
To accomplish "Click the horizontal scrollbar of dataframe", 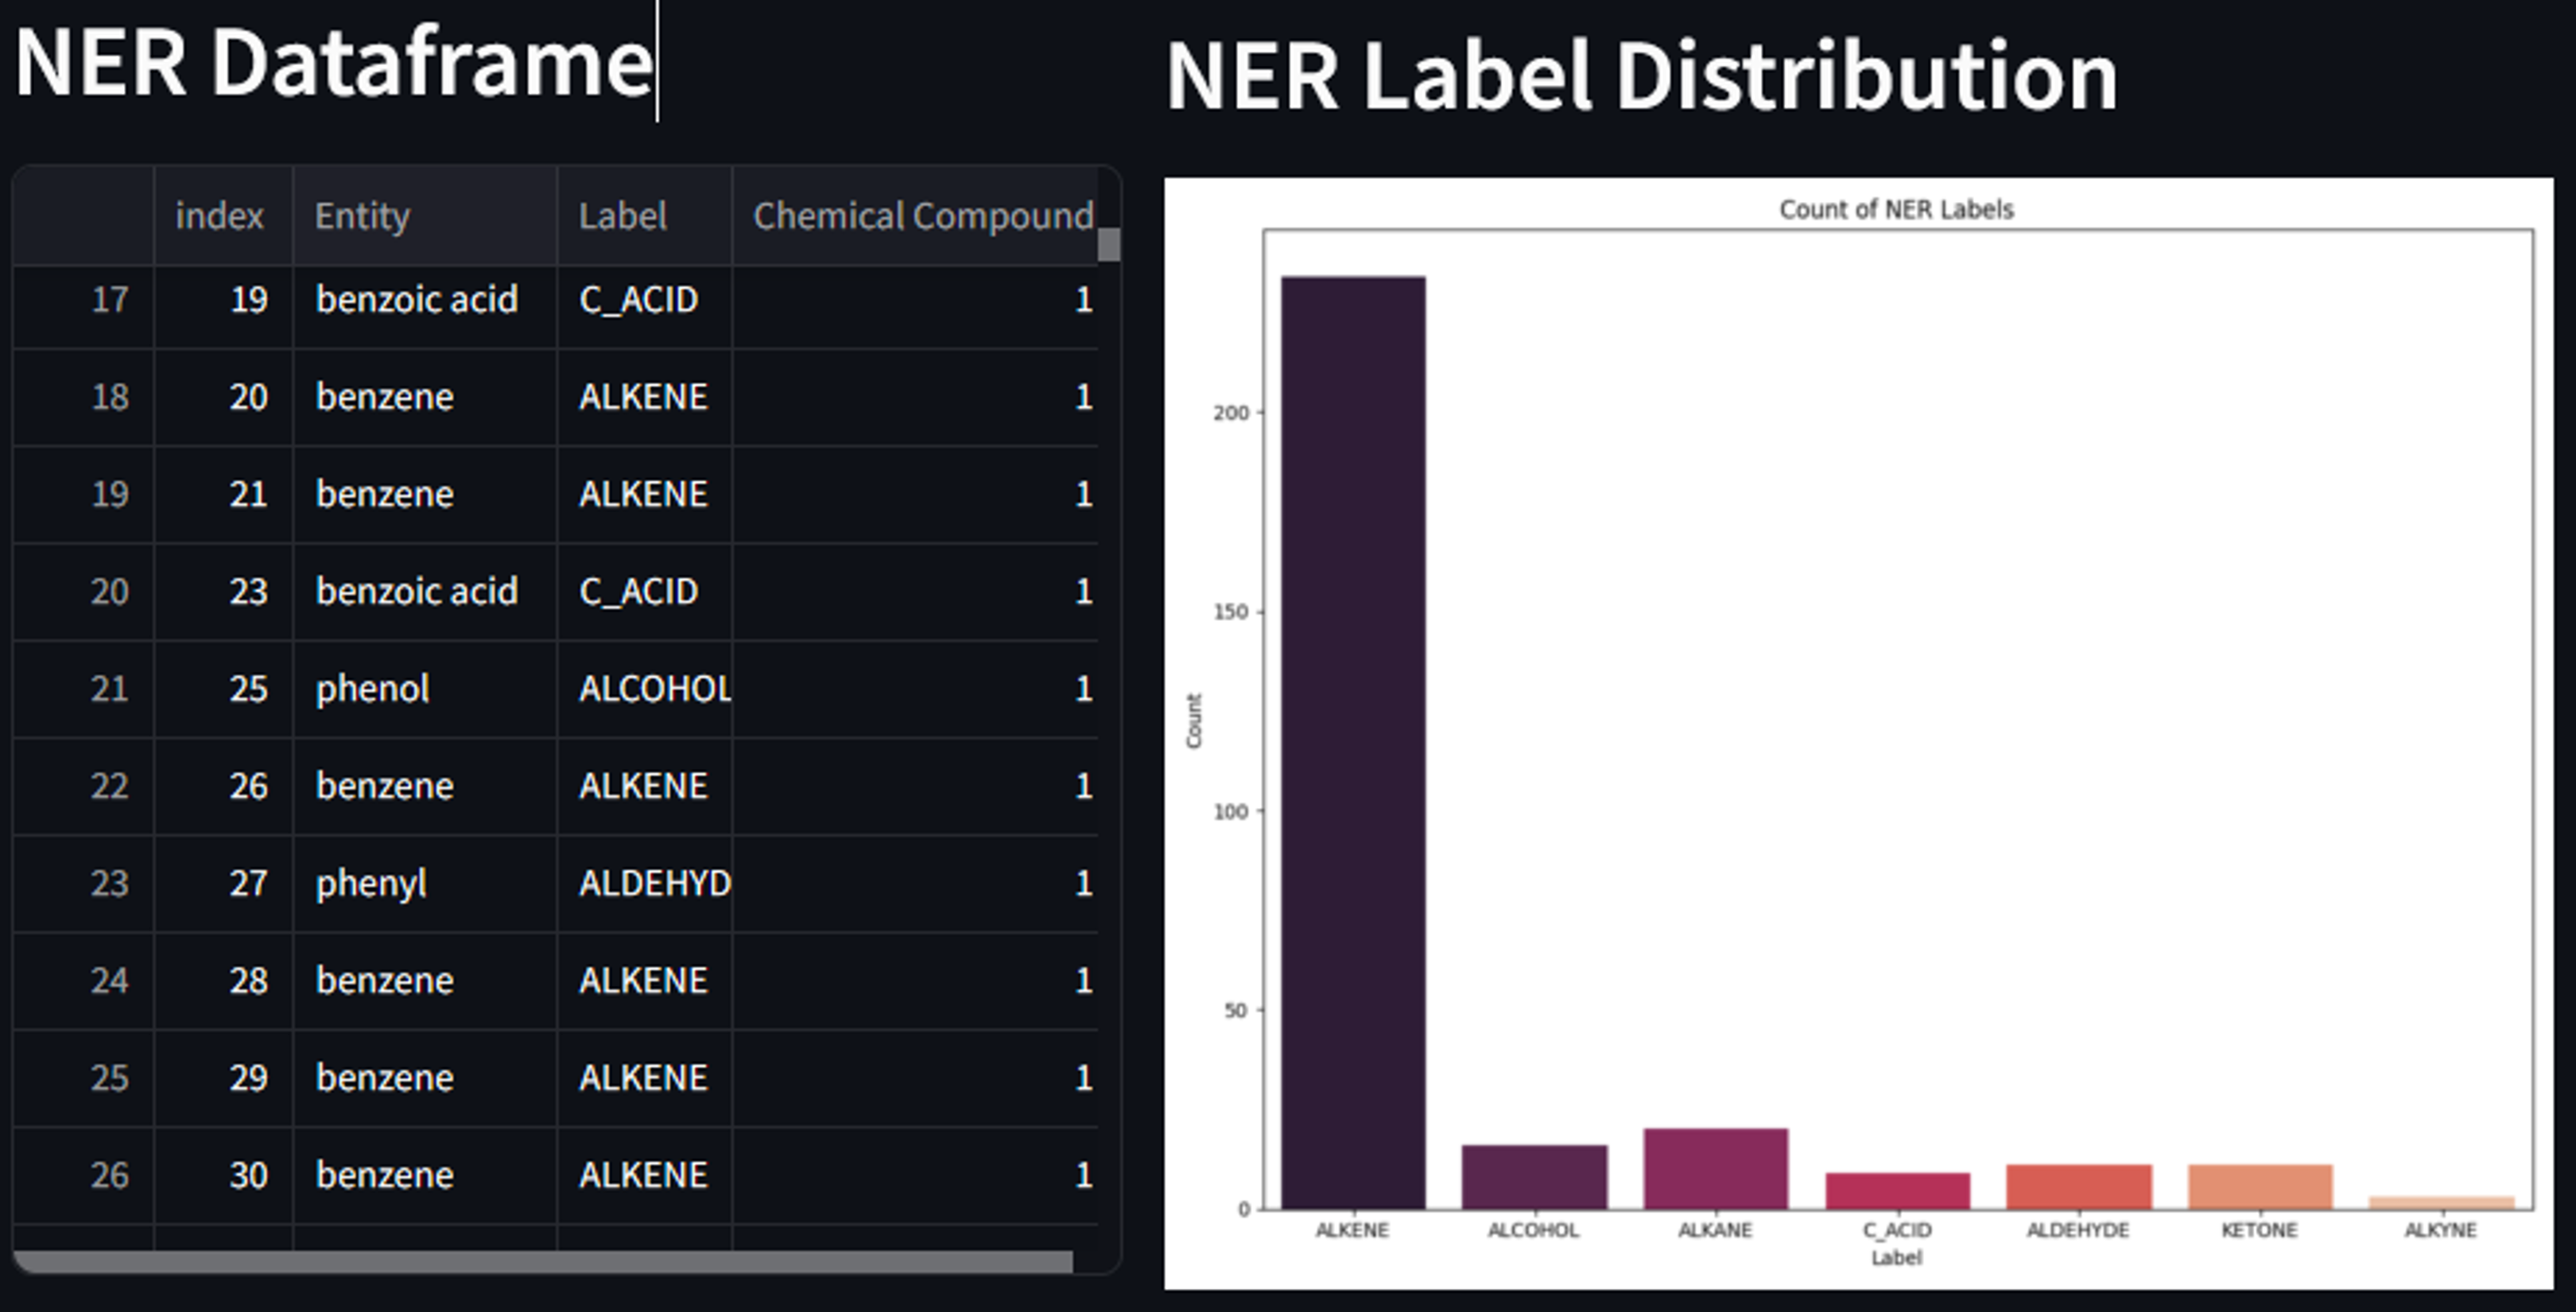I will tap(543, 1261).
